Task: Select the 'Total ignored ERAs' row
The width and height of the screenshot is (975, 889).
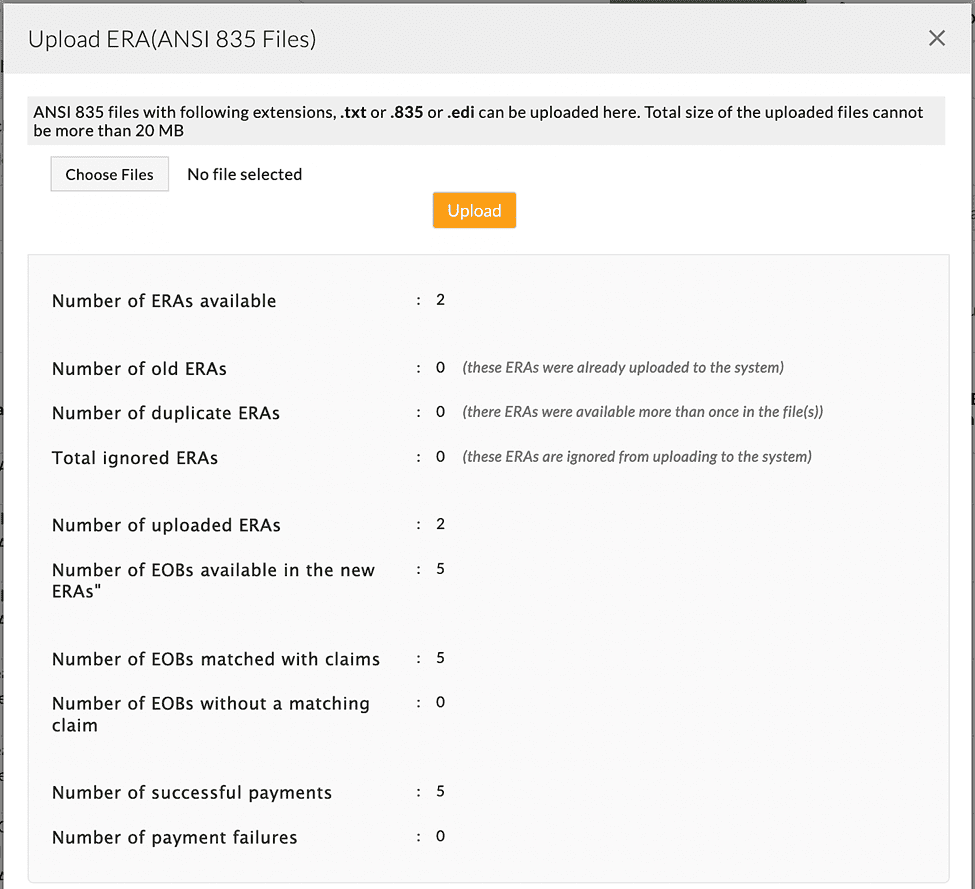Action: 135,457
